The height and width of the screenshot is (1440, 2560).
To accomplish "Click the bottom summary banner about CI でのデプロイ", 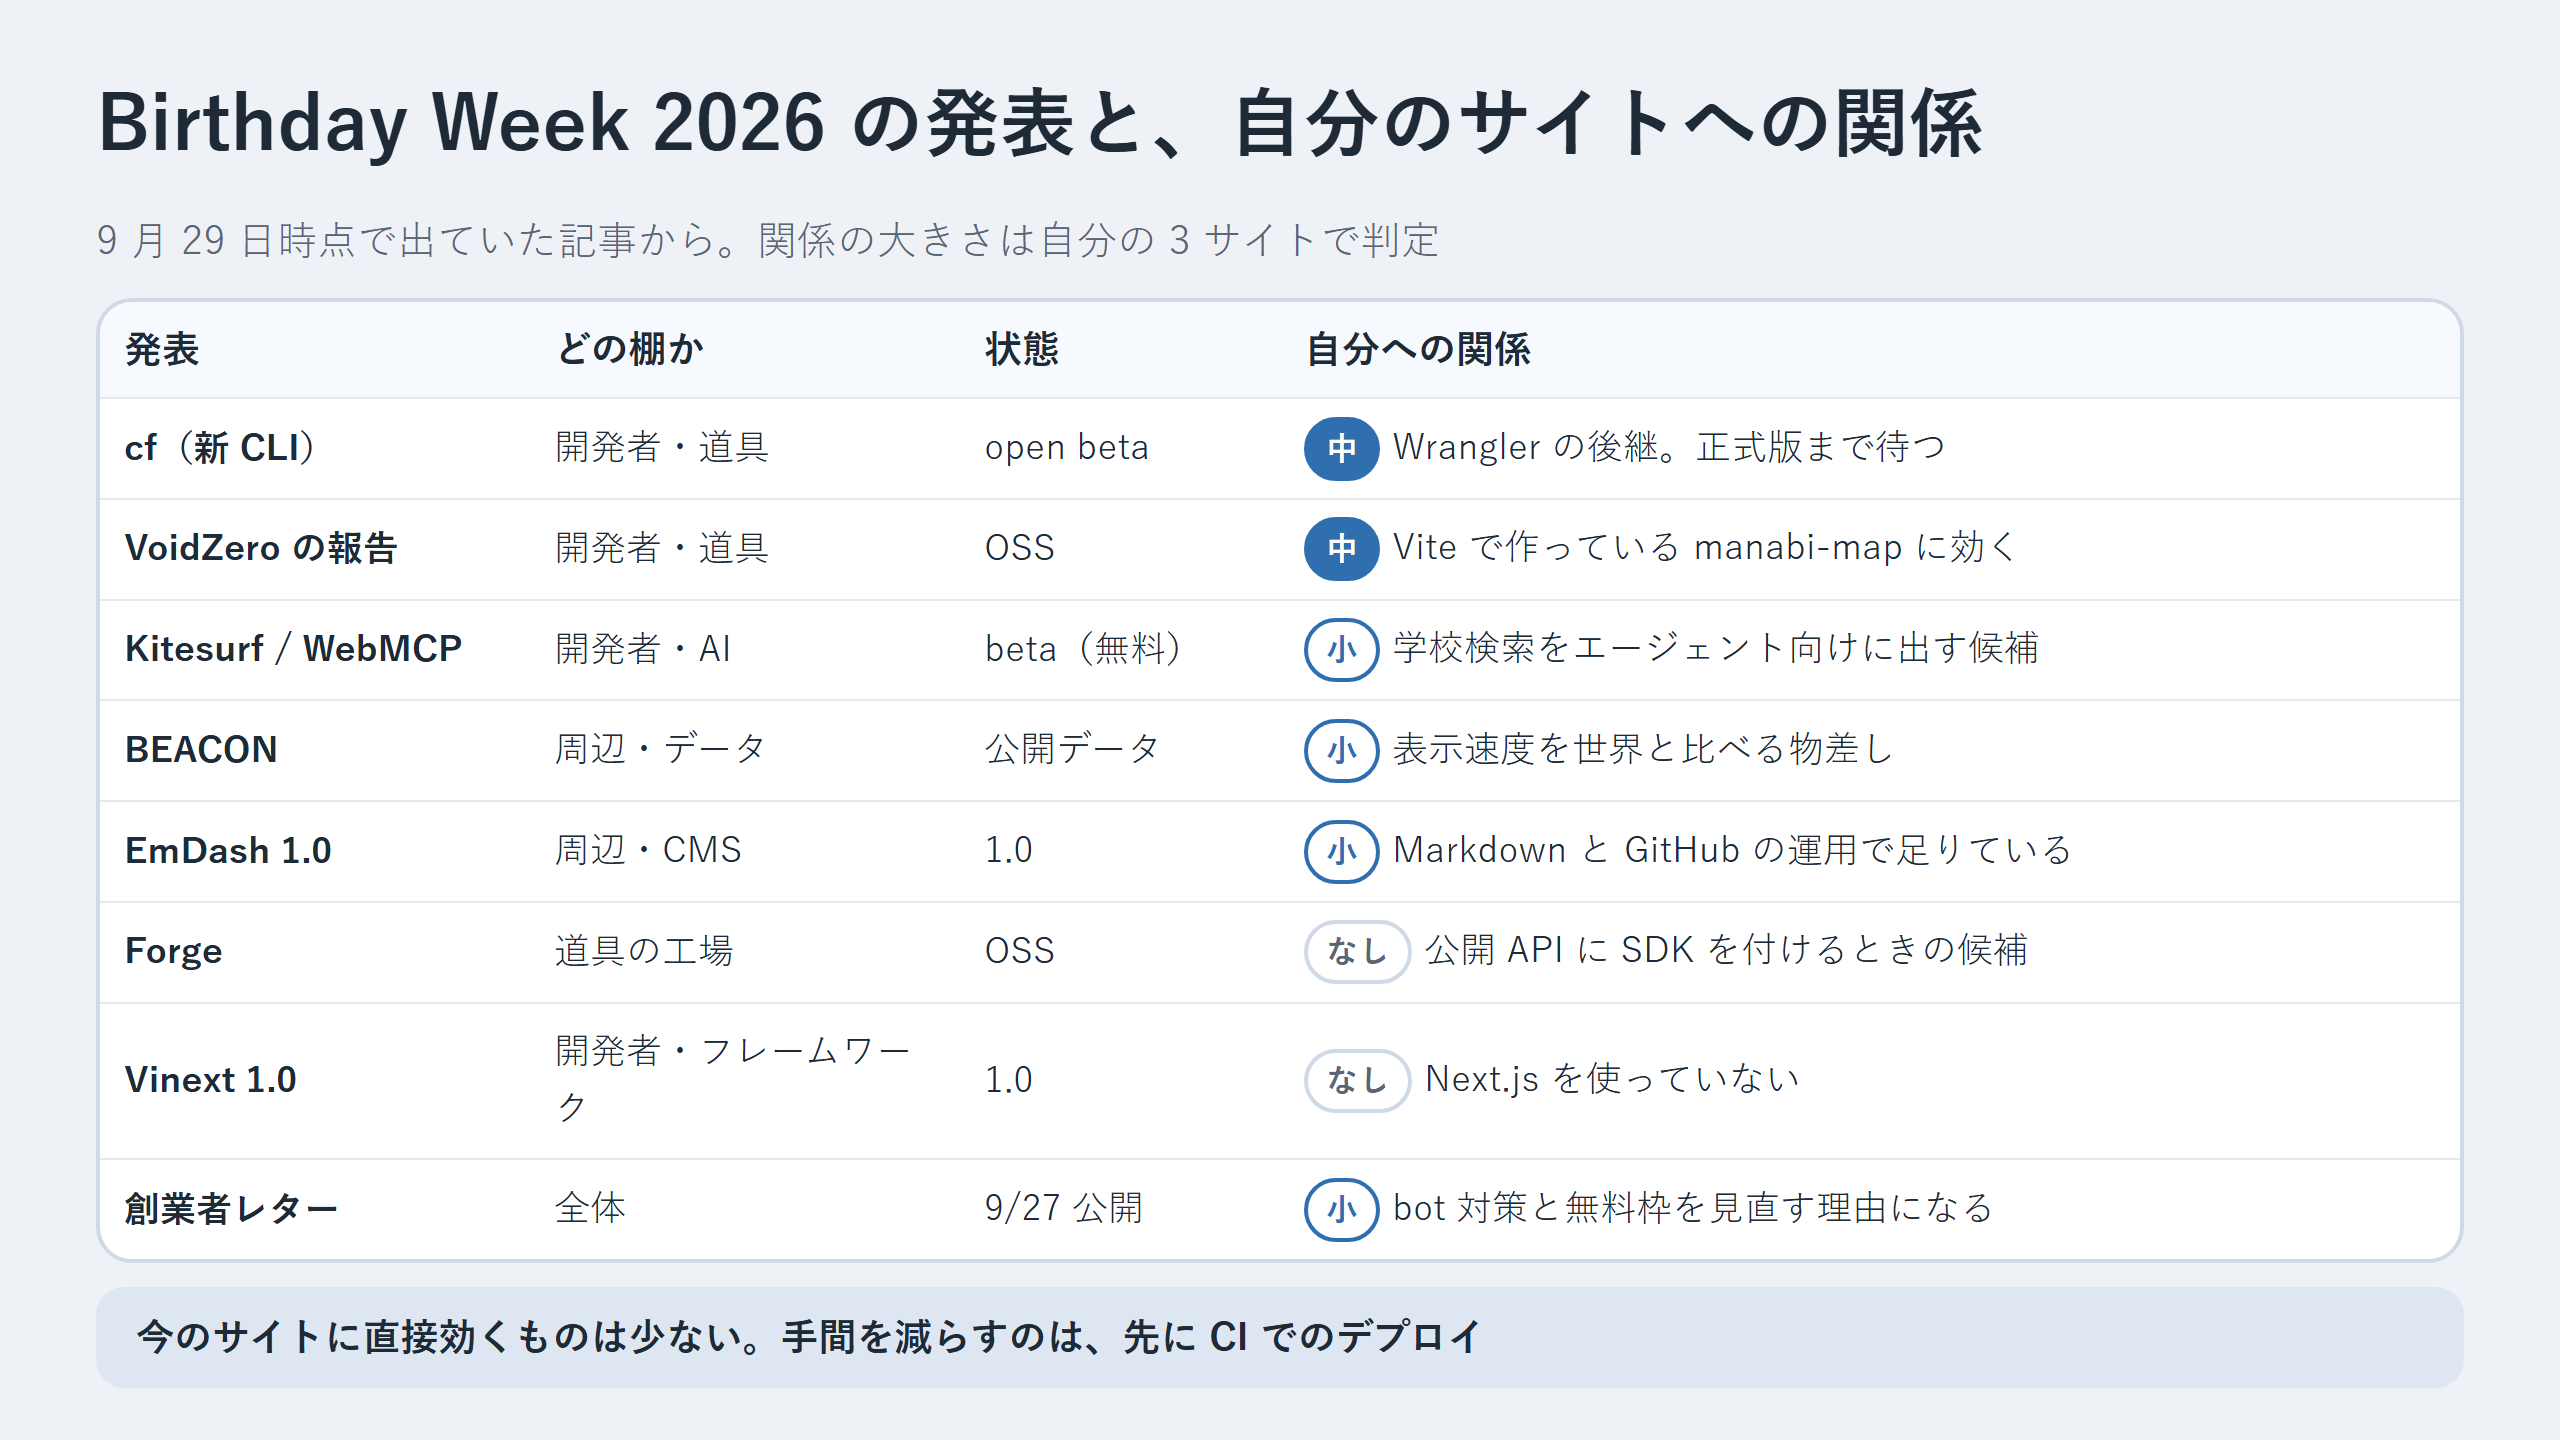I will (x=1279, y=1337).
